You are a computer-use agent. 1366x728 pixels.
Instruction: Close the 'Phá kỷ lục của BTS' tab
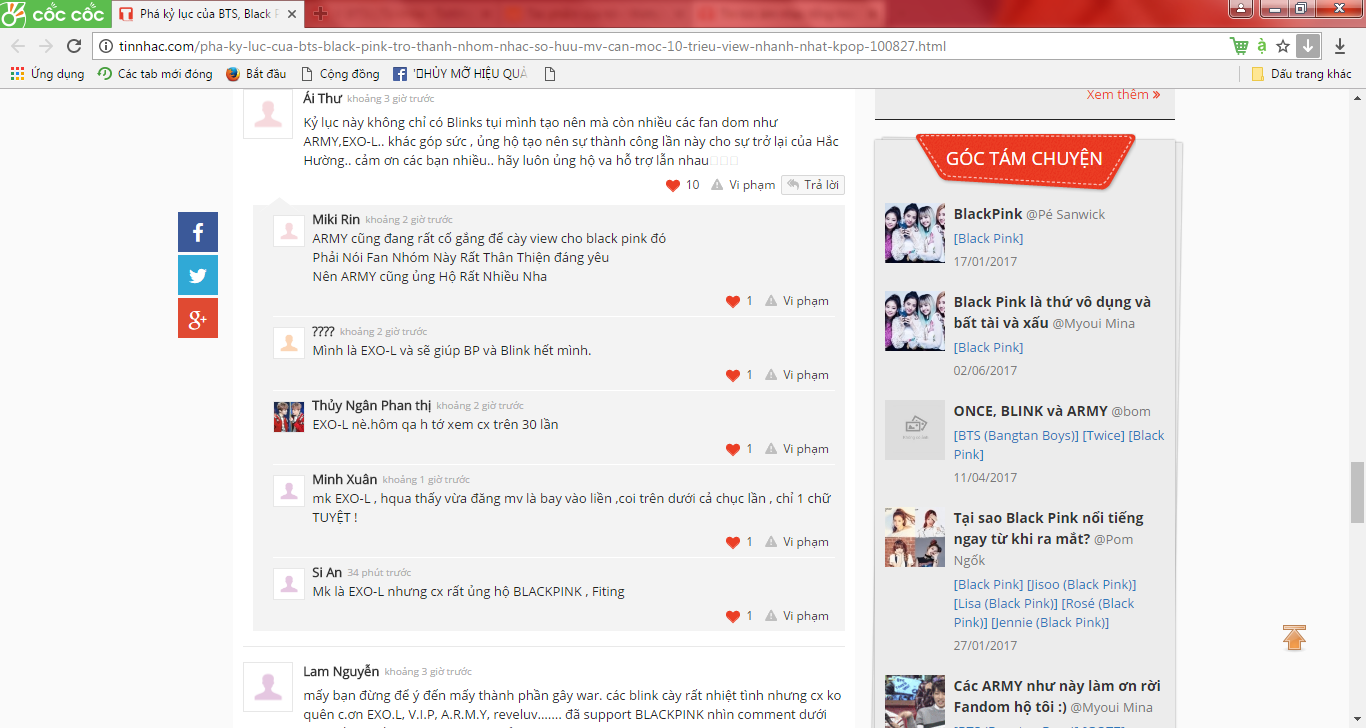point(293,14)
